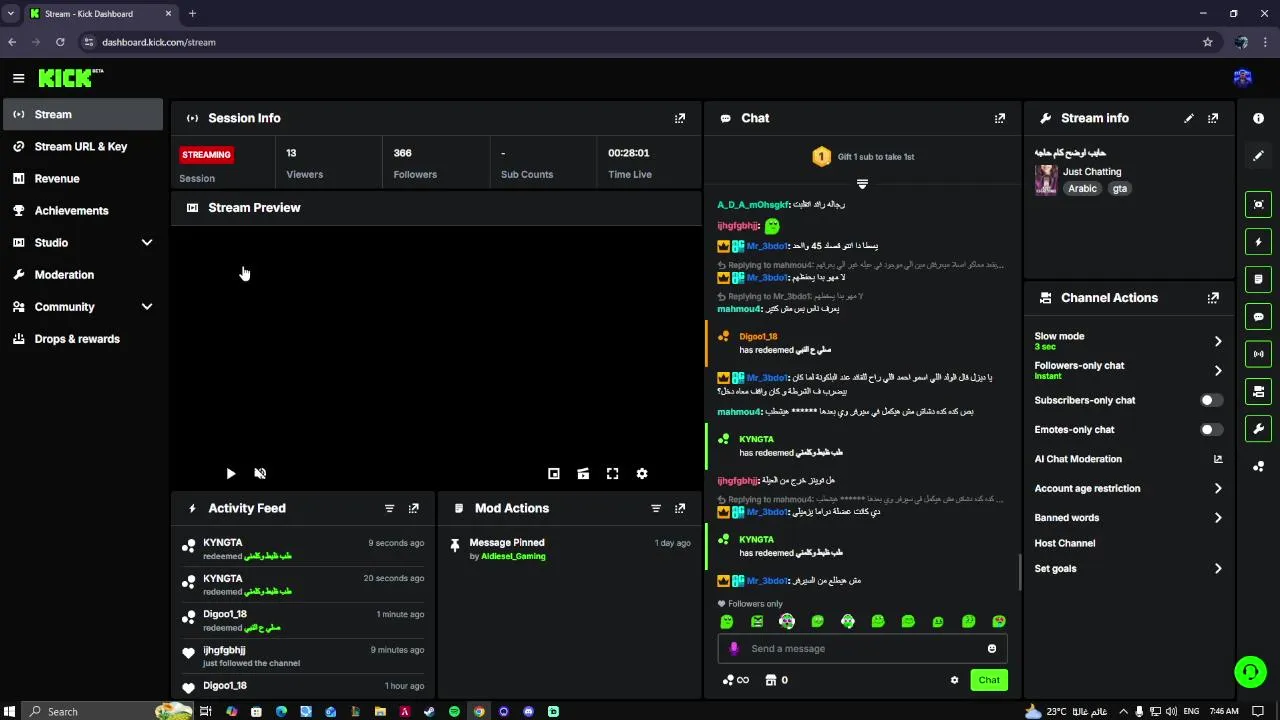Open Drops & rewards
This screenshot has height=720, width=1280.
point(83,339)
